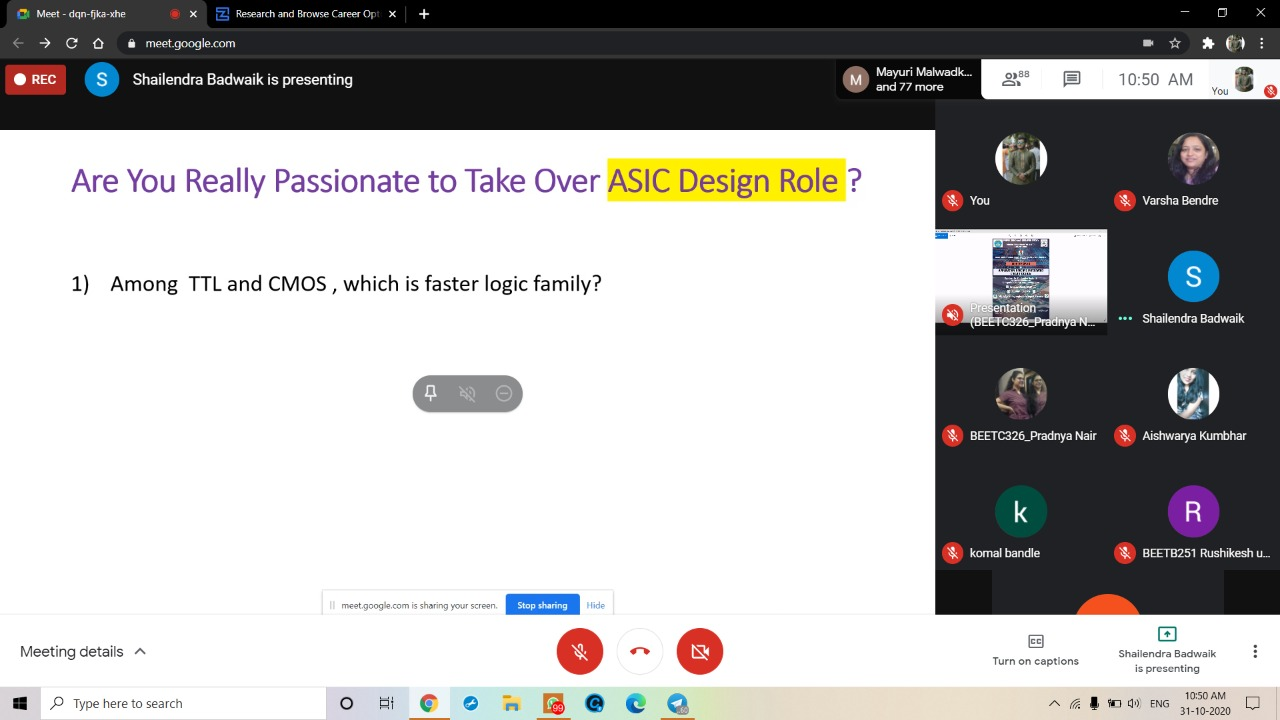
Task: Expand Meeting details panel
Action: click(83, 652)
